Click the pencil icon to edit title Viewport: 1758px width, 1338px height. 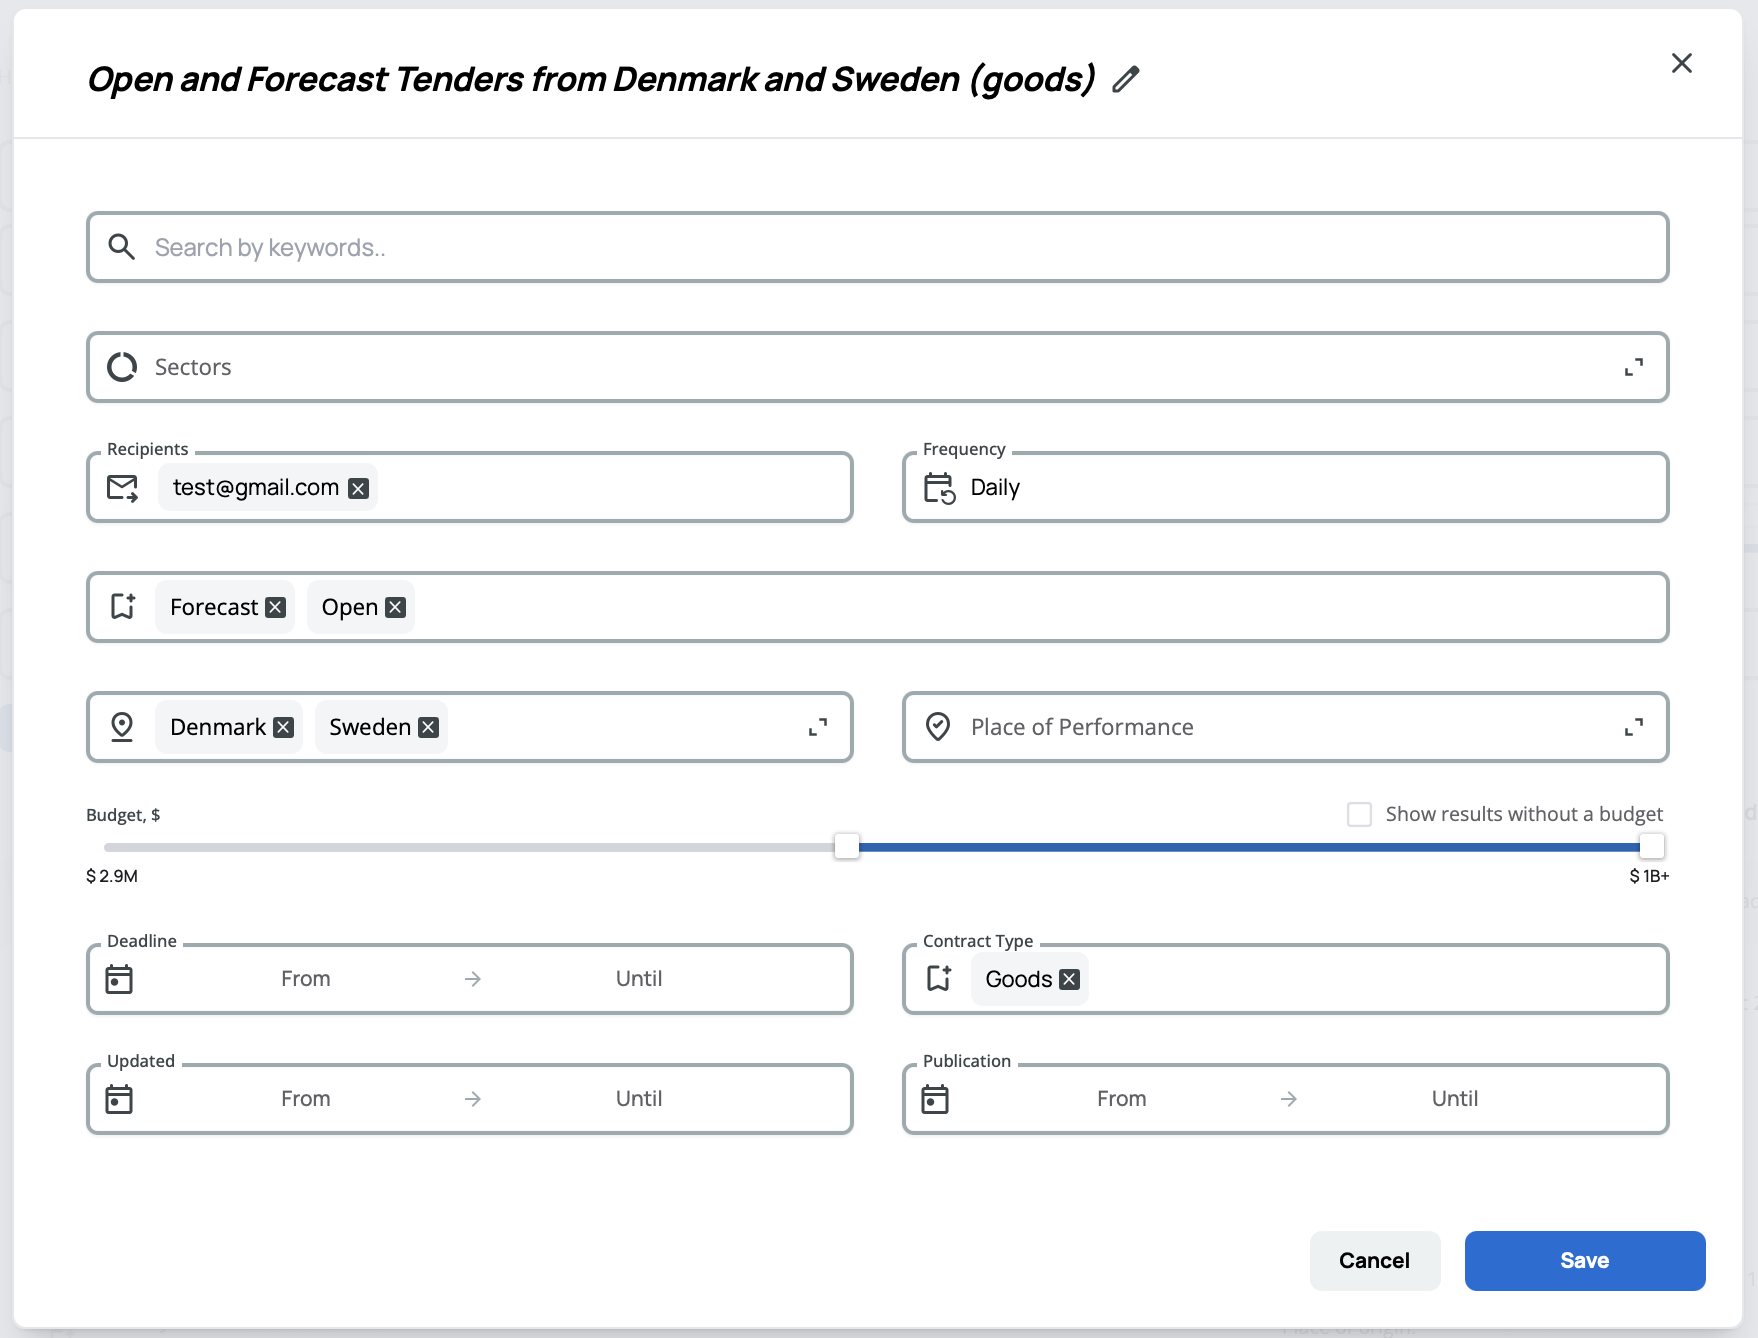(1126, 79)
